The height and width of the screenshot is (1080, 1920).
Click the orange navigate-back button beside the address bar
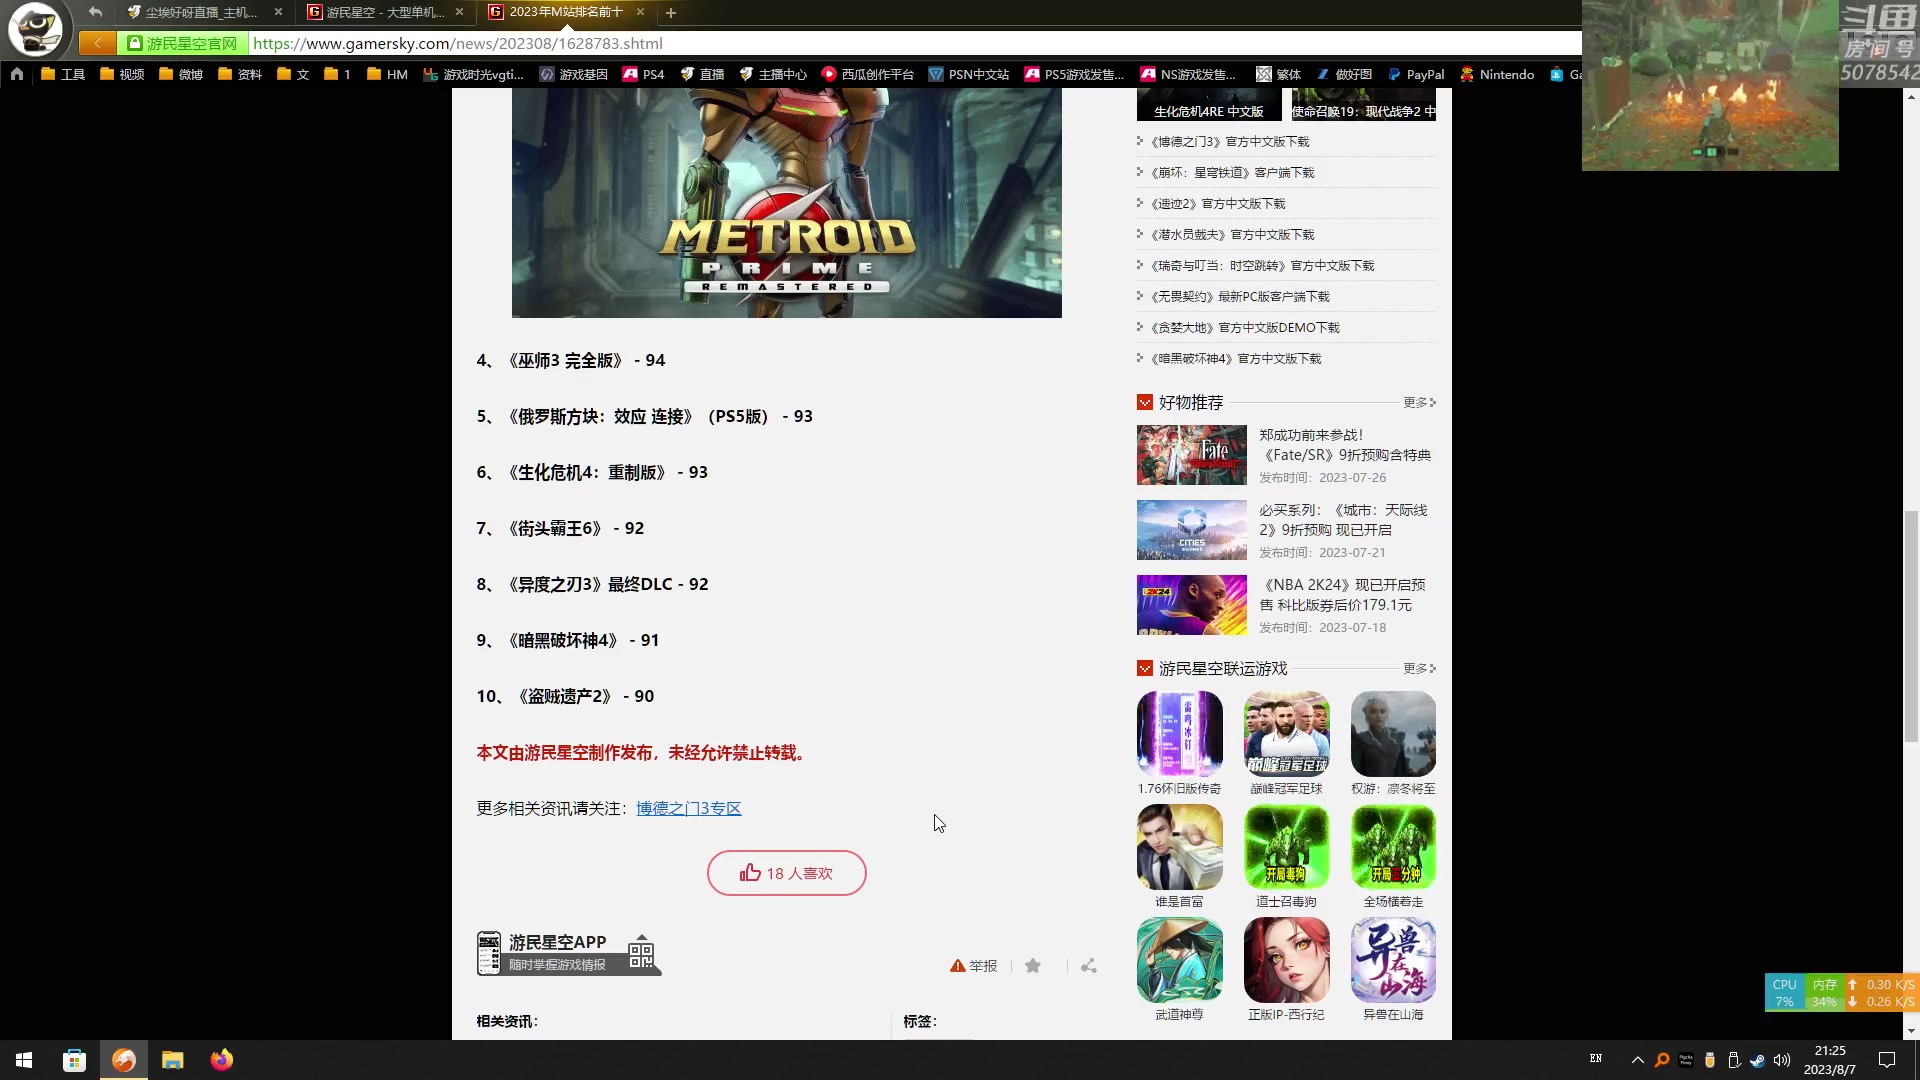coord(97,43)
